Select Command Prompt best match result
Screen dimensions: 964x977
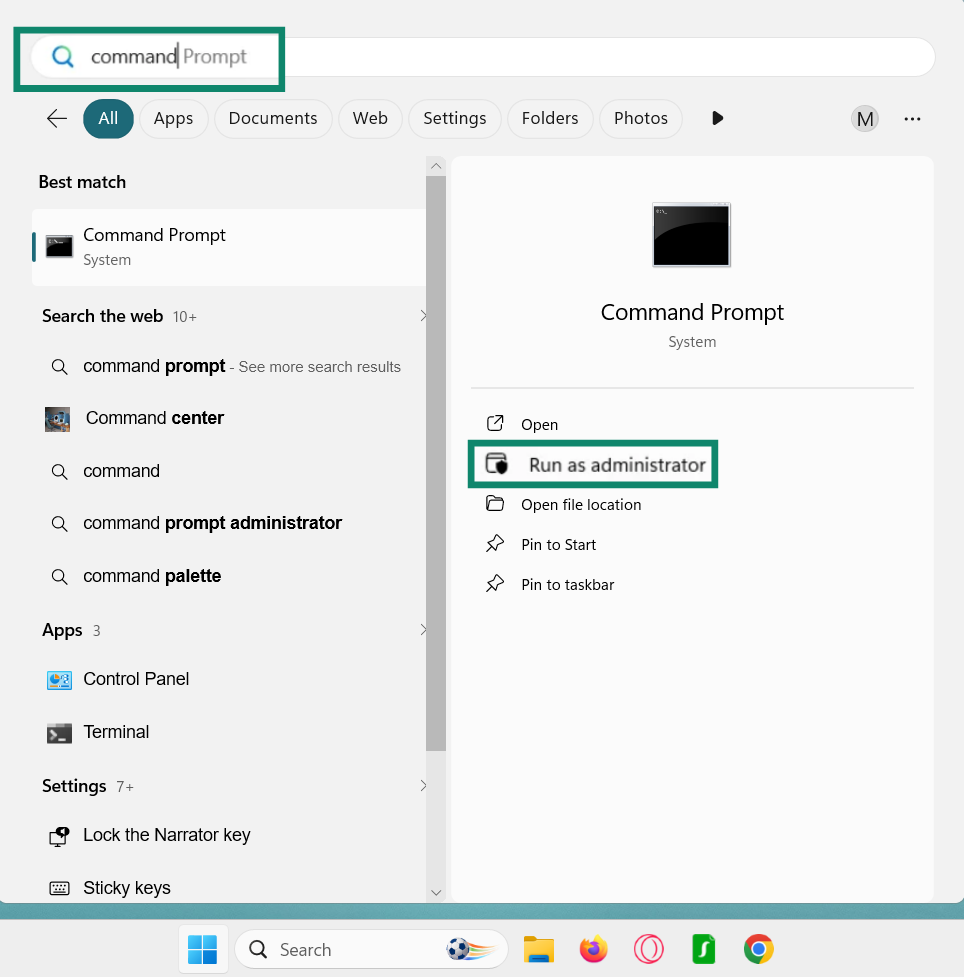point(229,247)
